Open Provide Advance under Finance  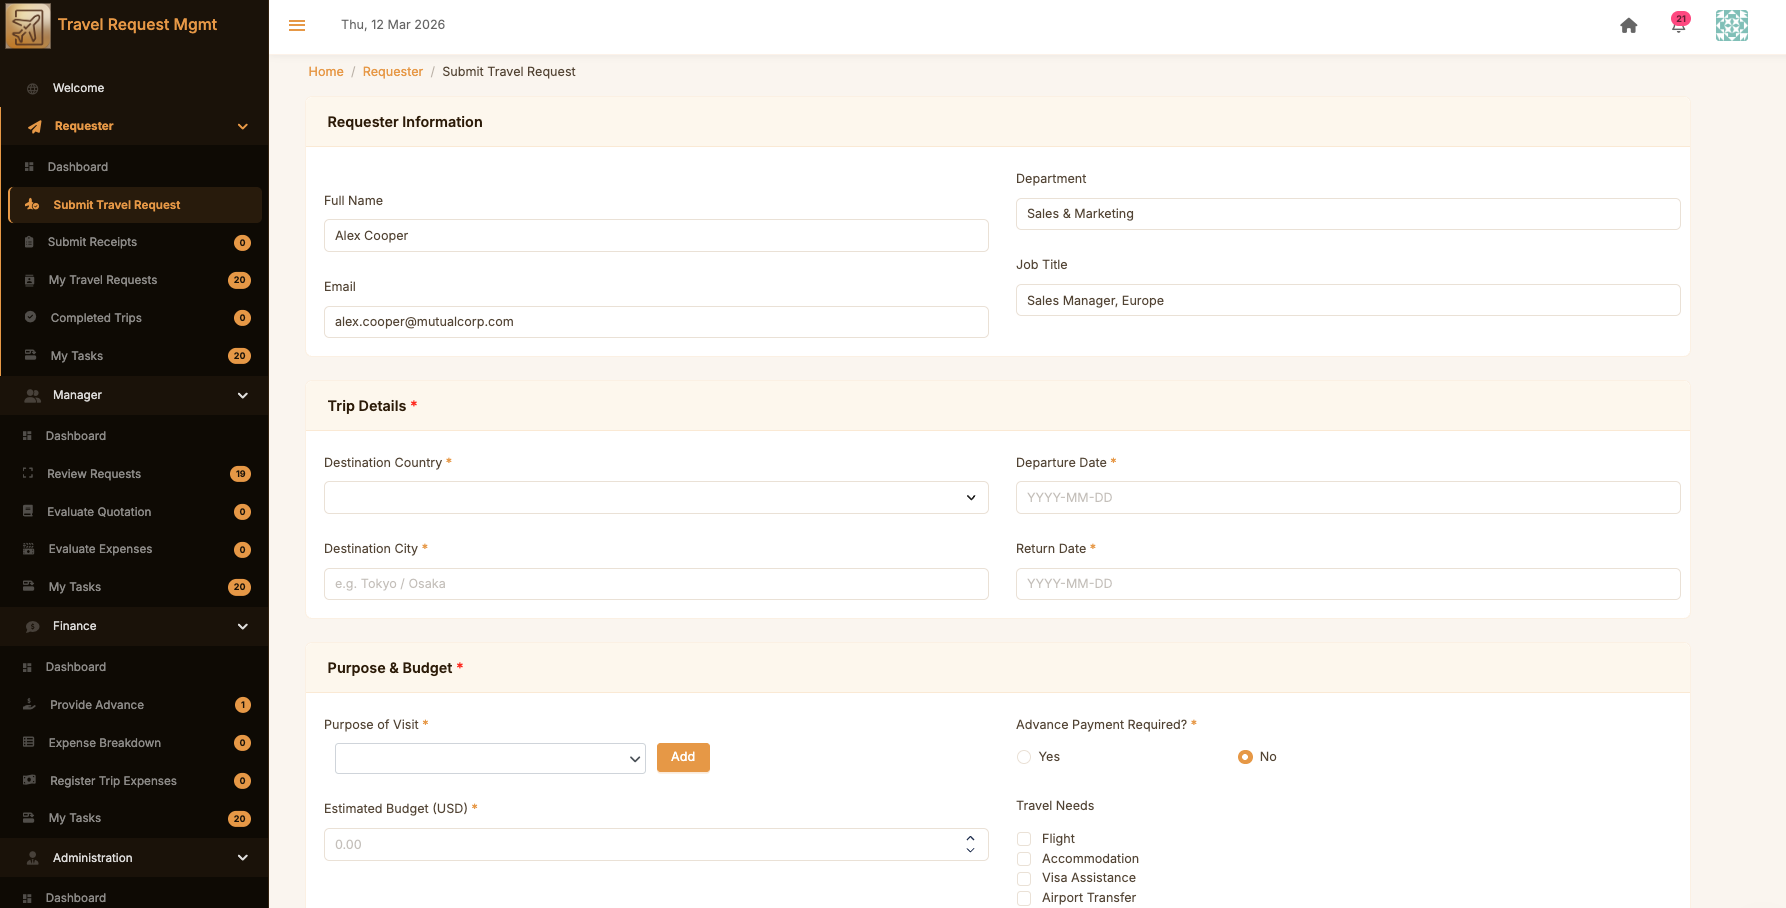(97, 705)
